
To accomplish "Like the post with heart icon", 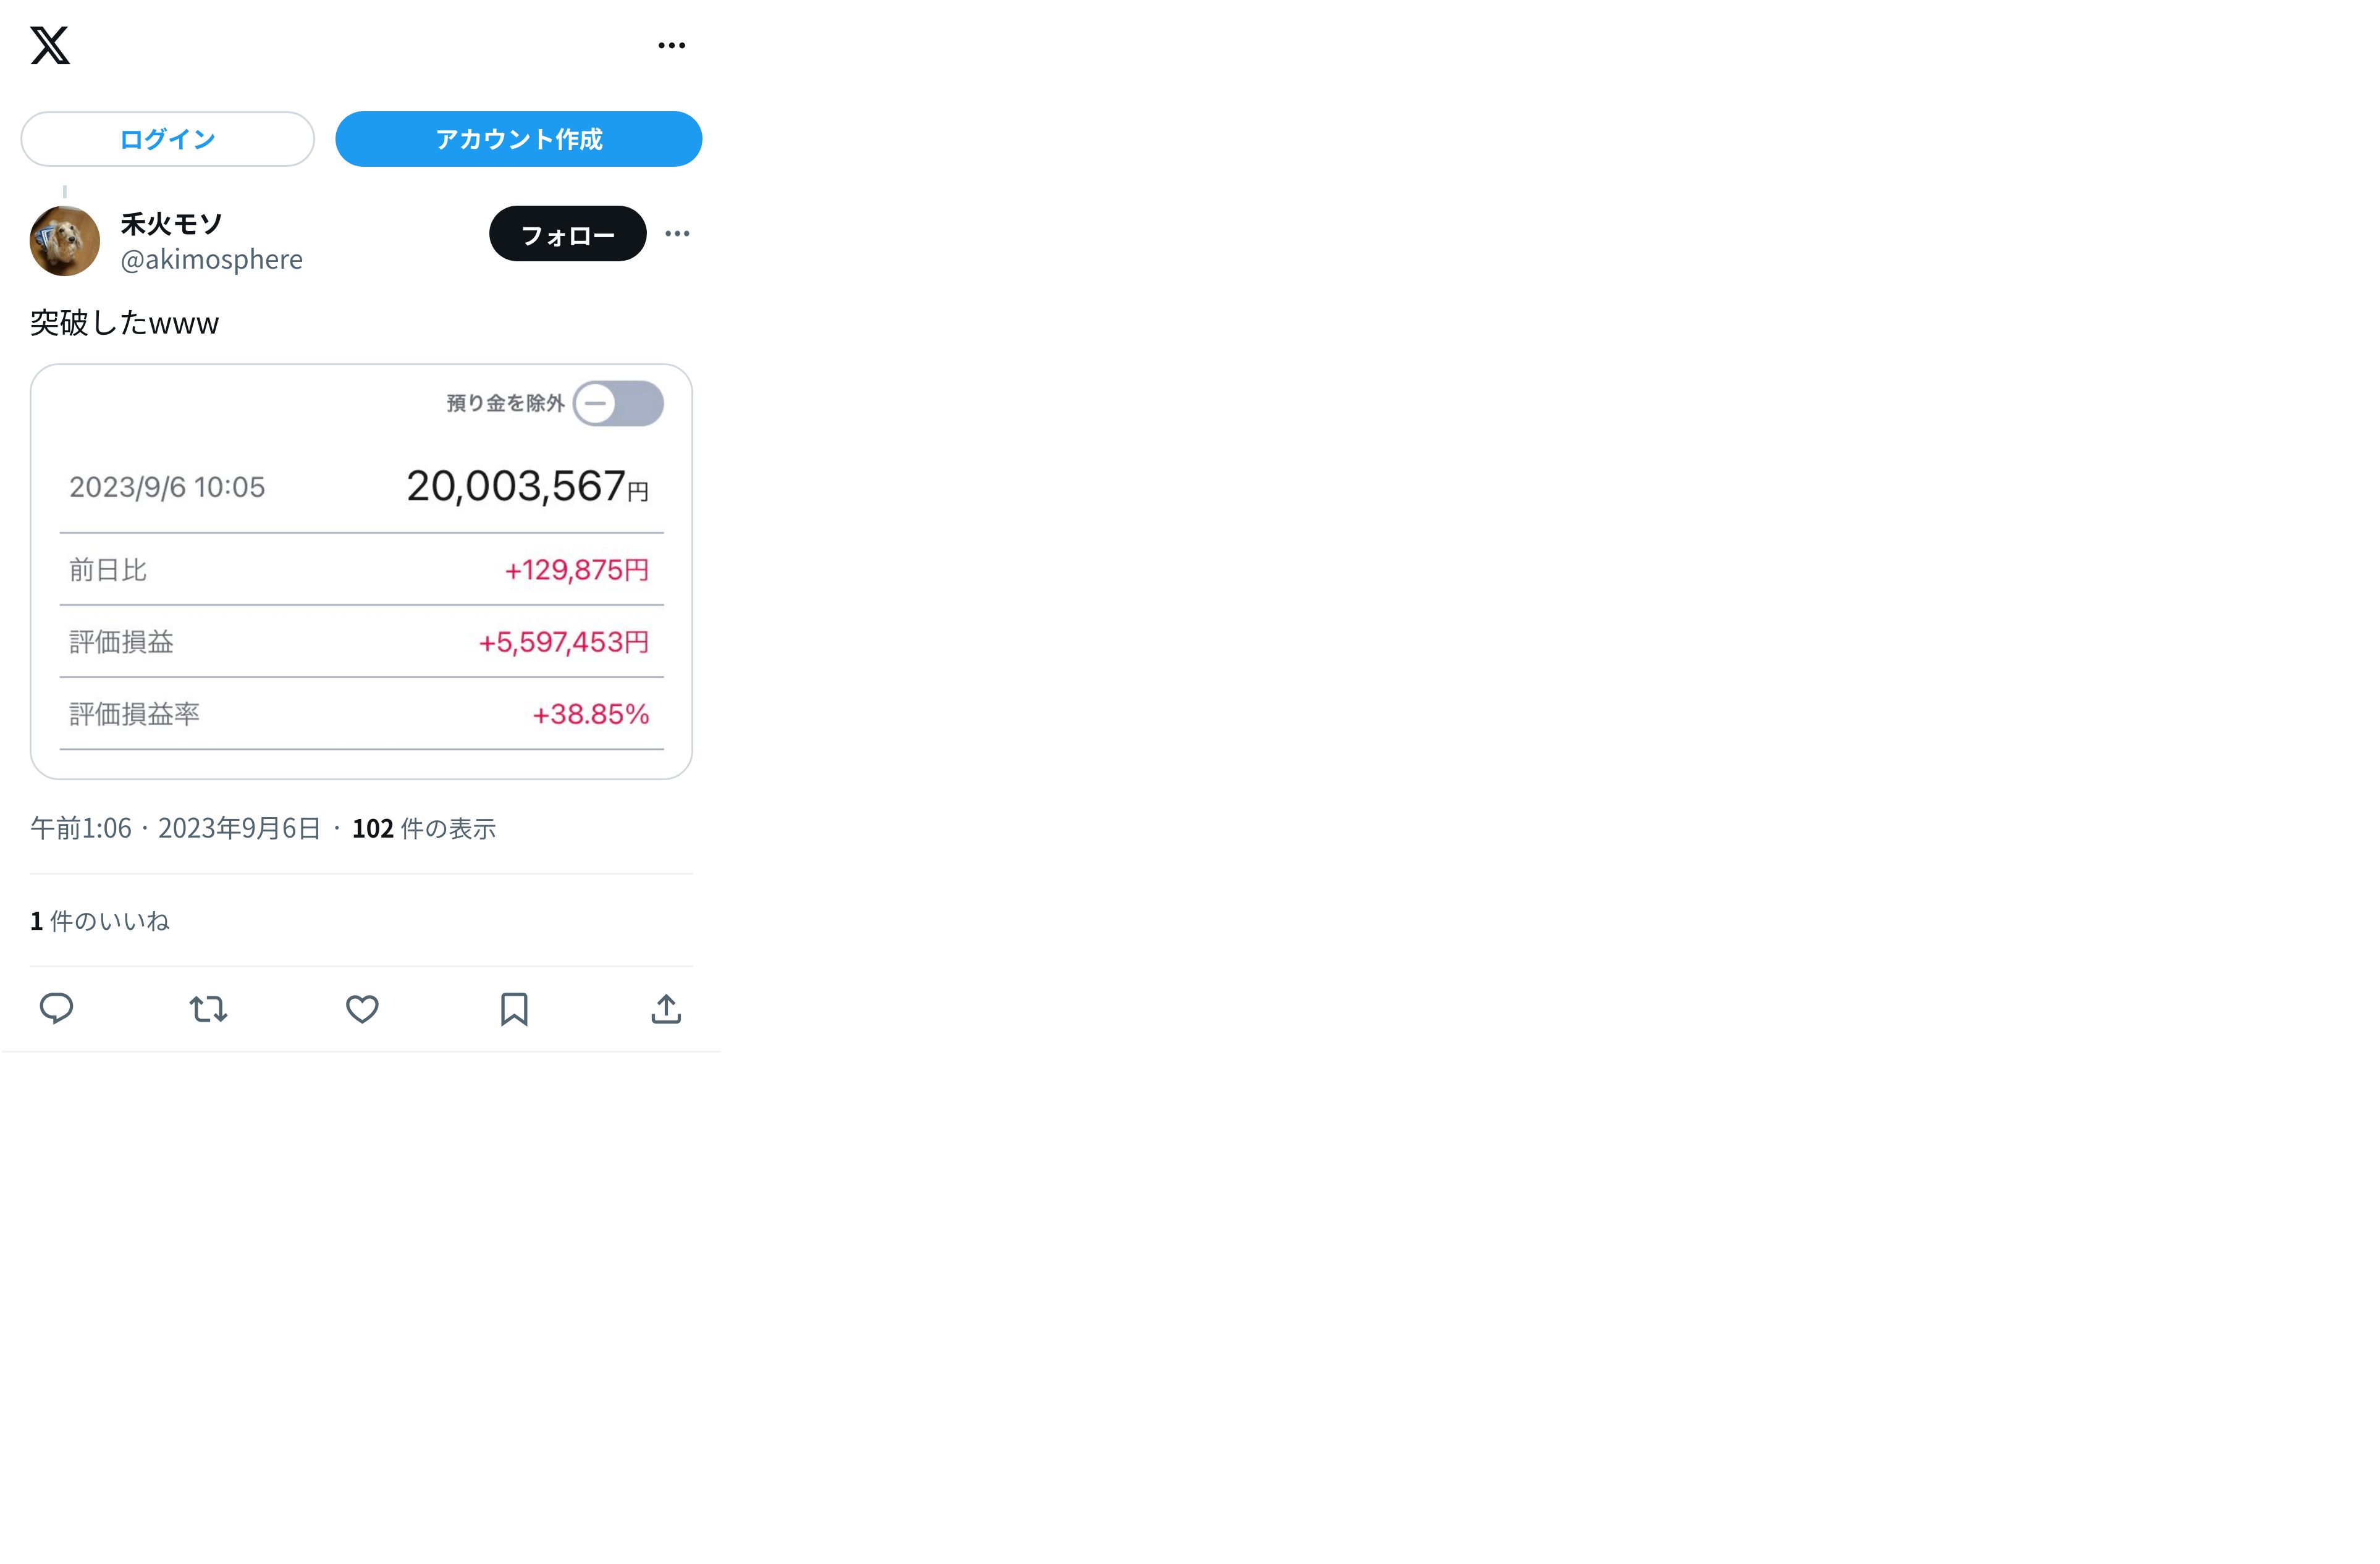I will (362, 1008).
